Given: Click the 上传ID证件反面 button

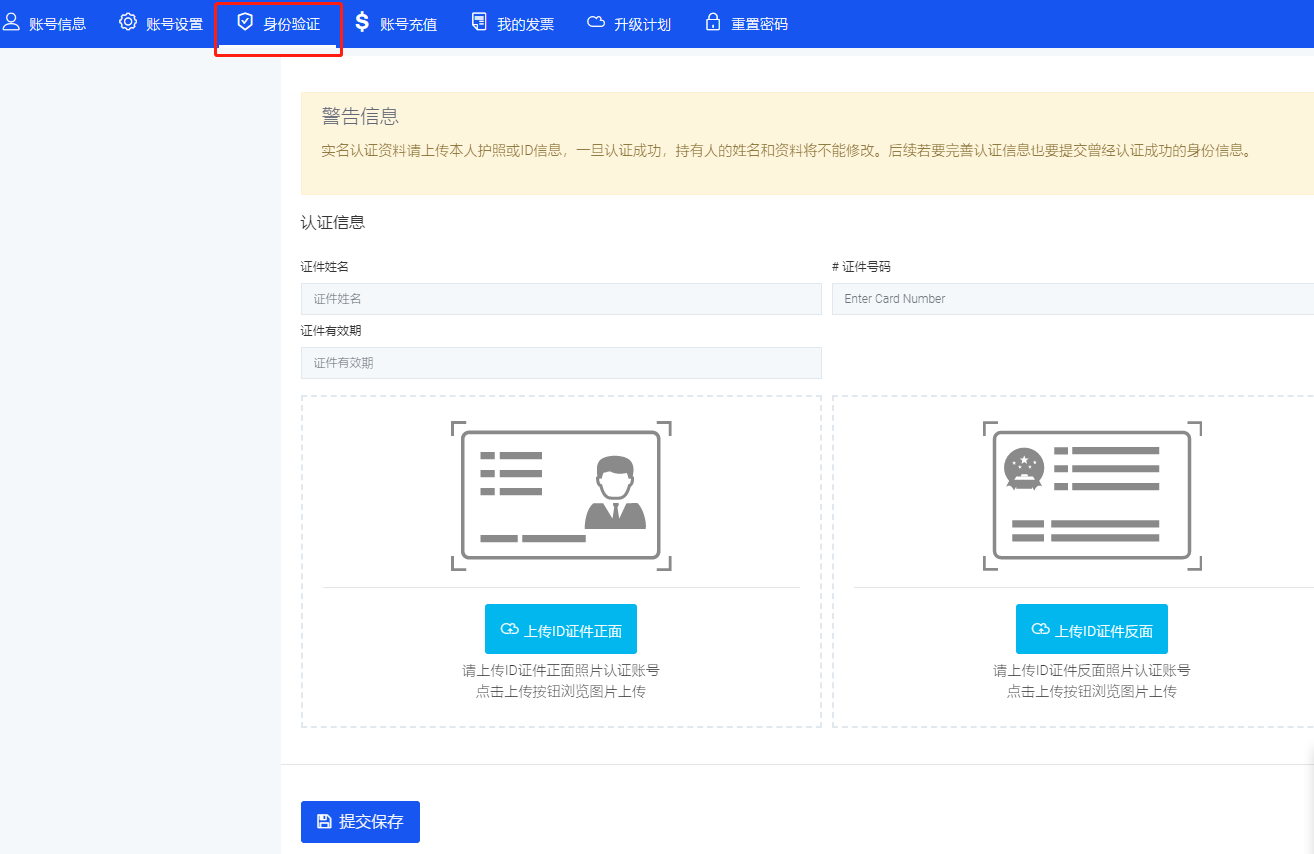Looking at the screenshot, I should coord(1092,629).
